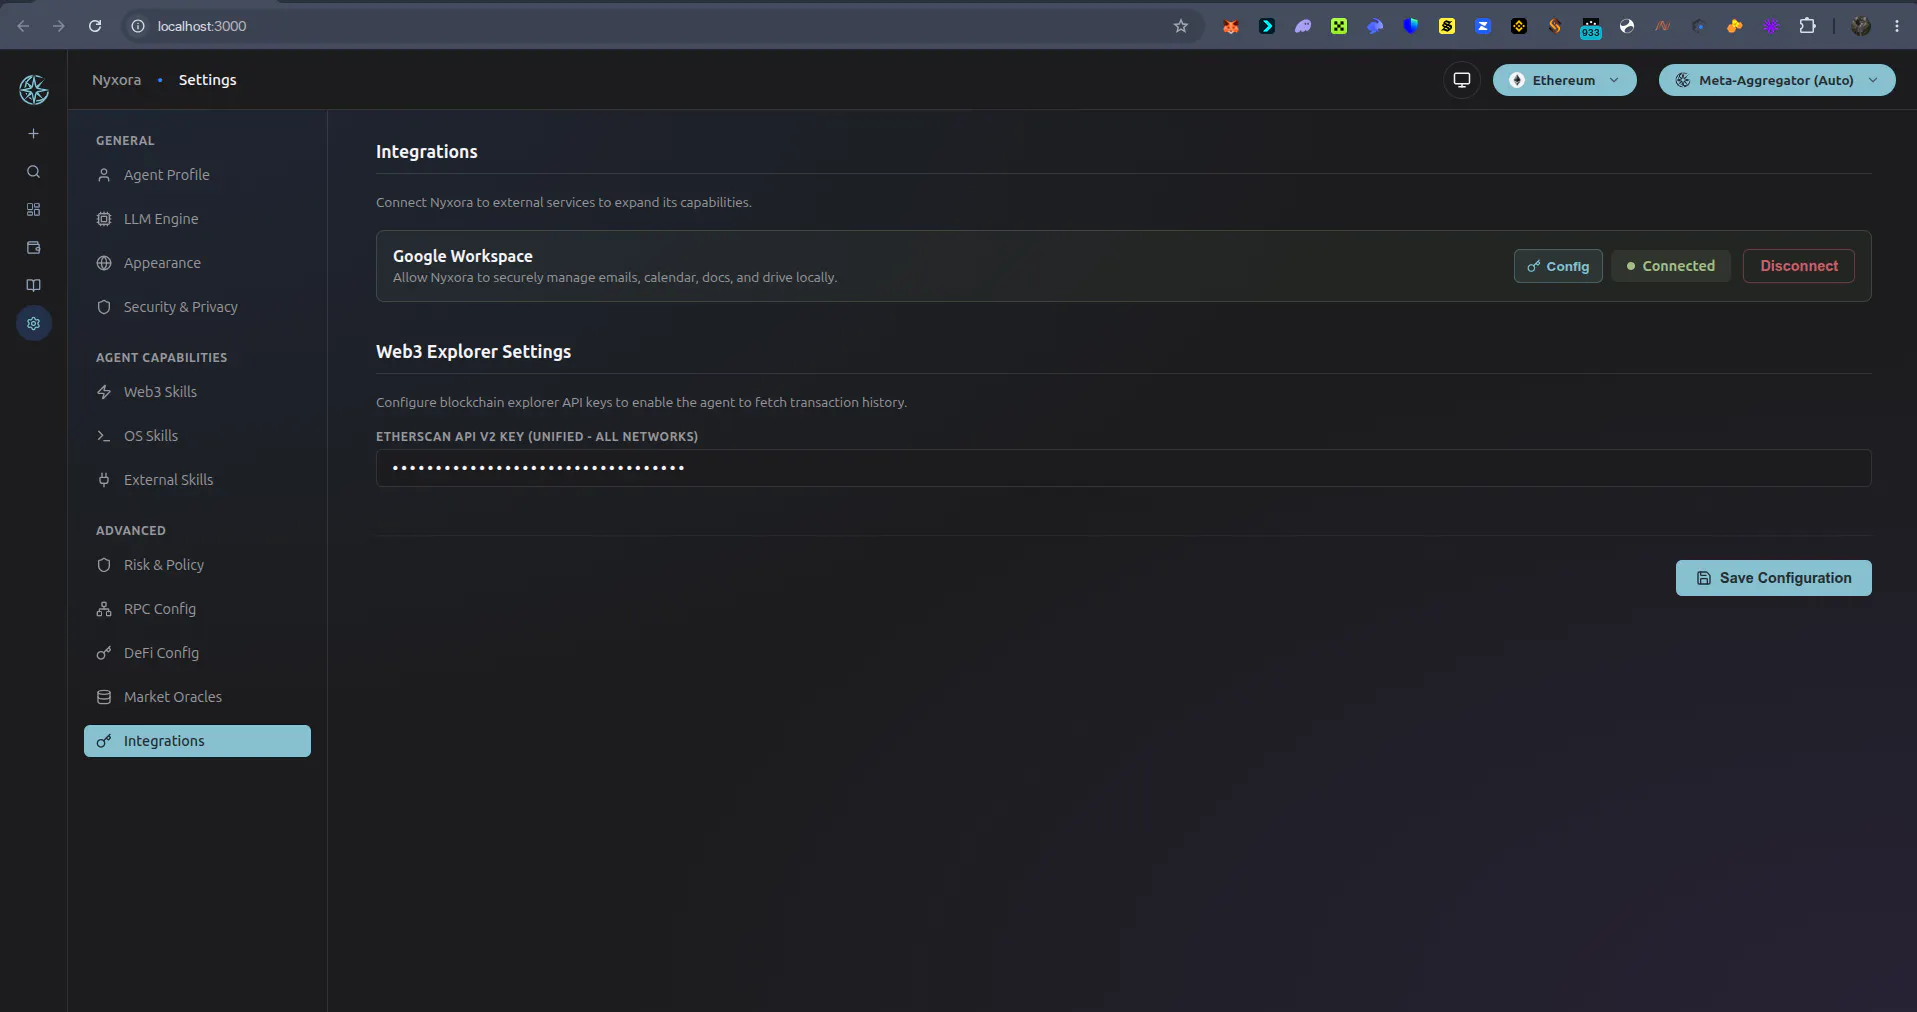Open DeFi Config section

click(197, 653)
